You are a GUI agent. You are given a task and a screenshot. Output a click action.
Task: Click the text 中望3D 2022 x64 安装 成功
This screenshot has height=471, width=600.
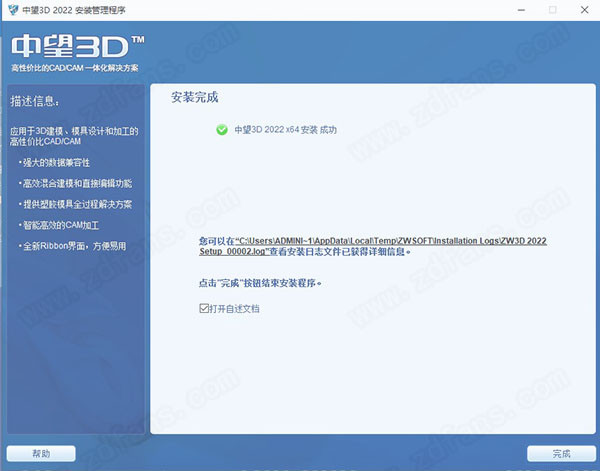[285, 130]
